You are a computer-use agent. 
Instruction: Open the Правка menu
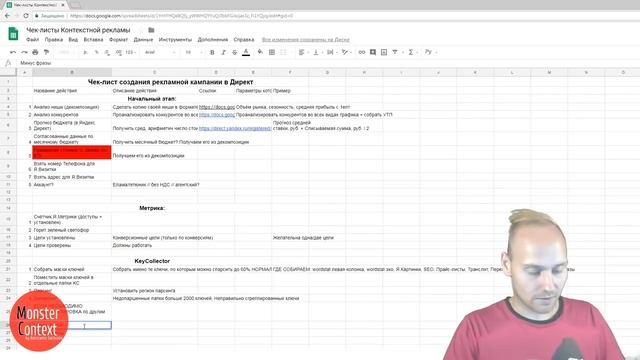54,40
